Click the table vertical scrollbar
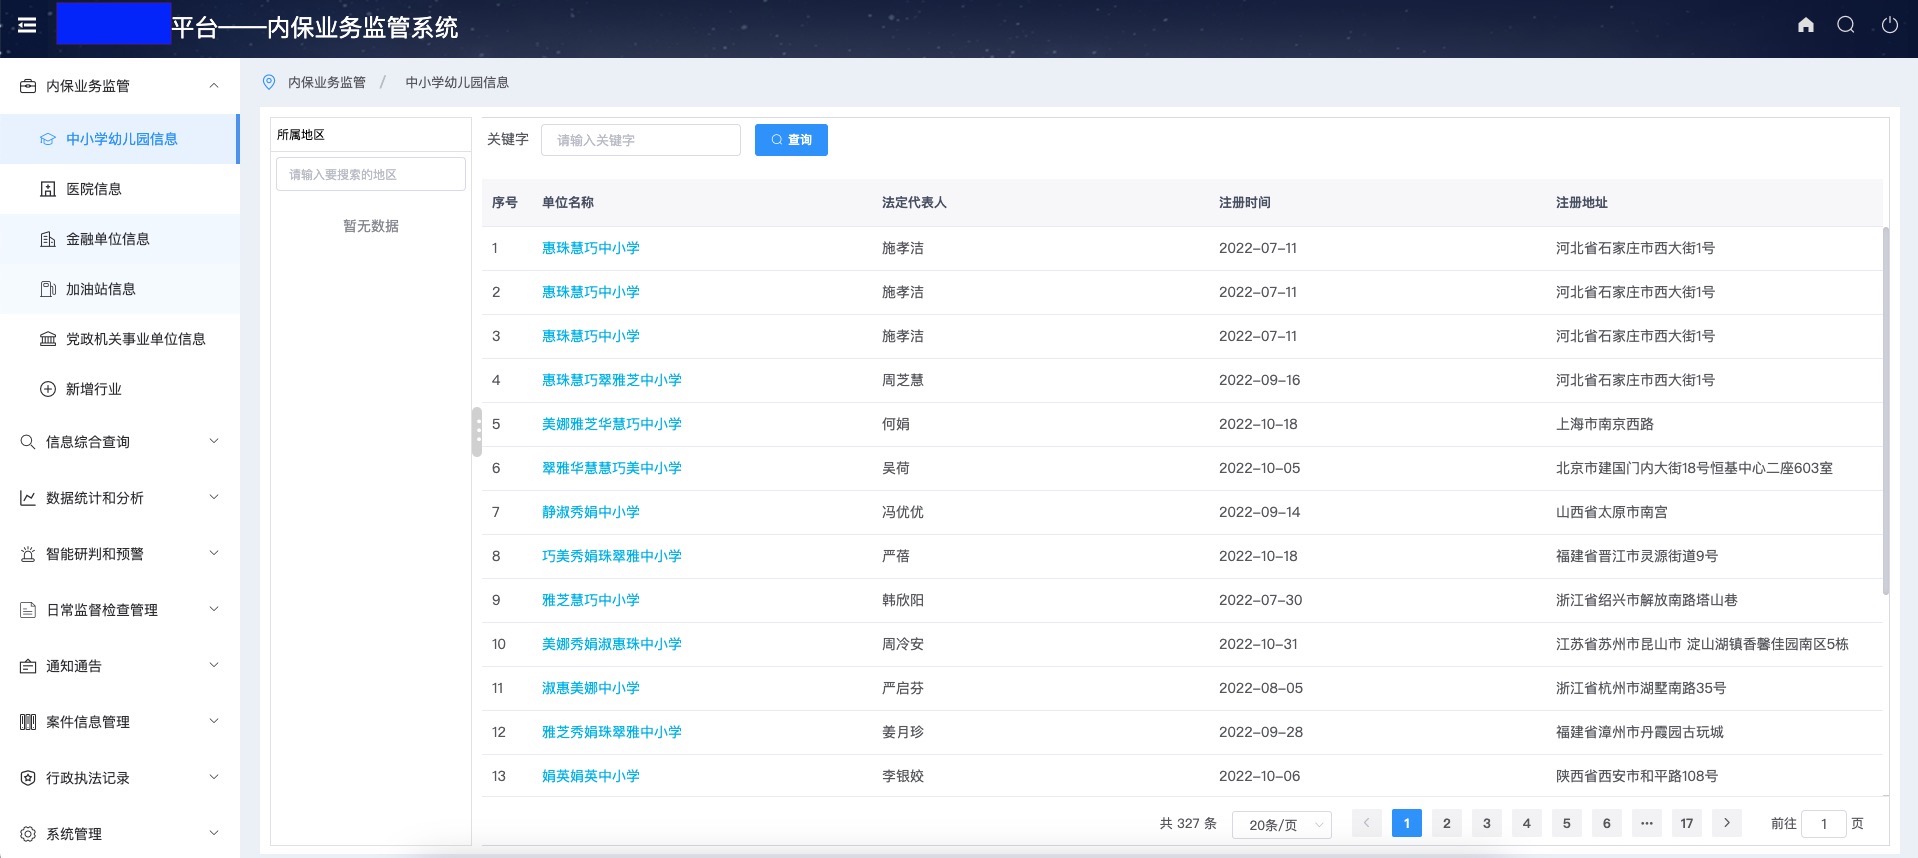This screenshot has width=1918, height=858. [1886, 411]
